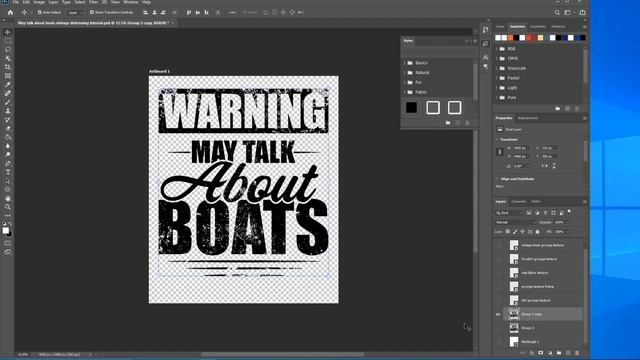Toggle the layer filtering switch
This screenshot has height=360, width=640.
coord(569,212)
